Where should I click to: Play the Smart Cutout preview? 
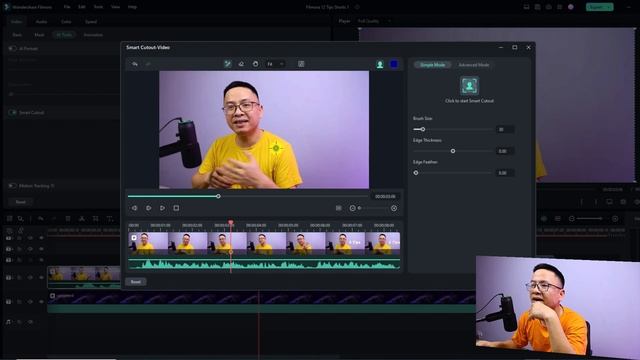coord(162,208)
